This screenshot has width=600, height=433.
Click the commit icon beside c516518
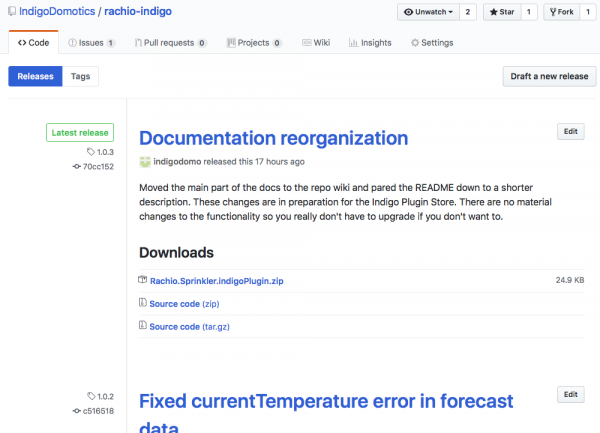coord(77,411)
